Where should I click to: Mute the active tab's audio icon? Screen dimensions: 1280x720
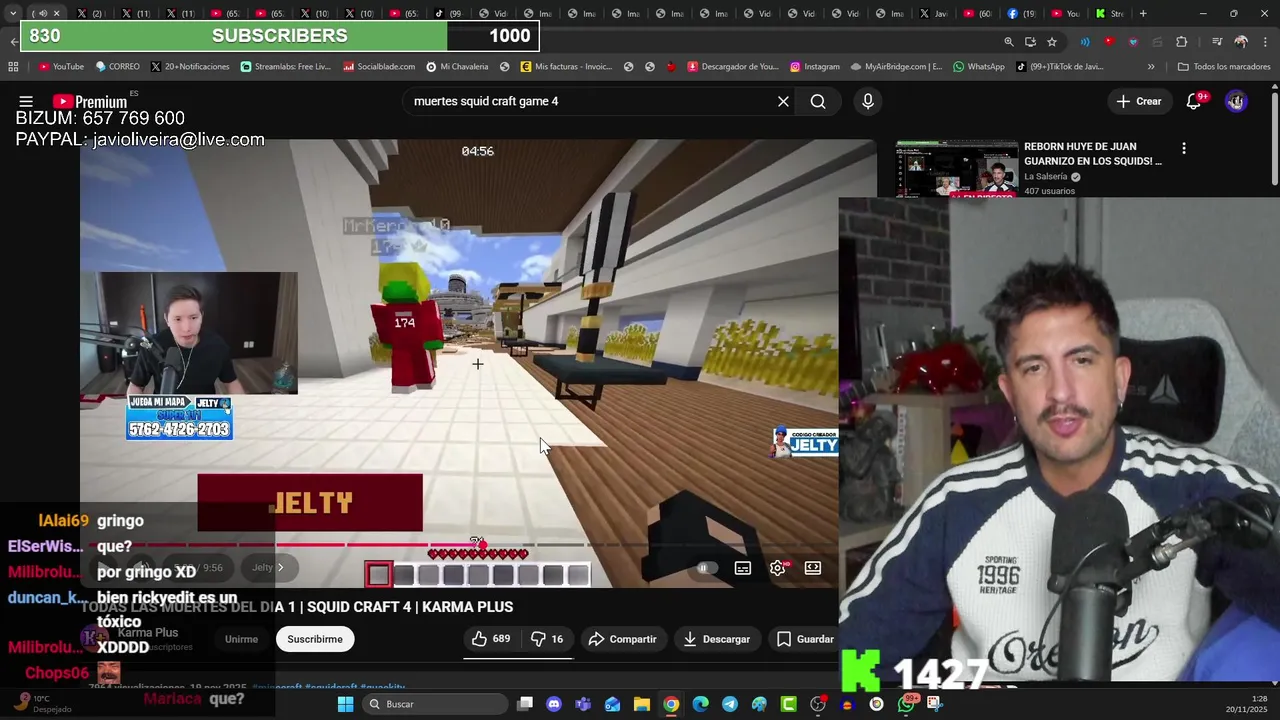tap(42, 13)
